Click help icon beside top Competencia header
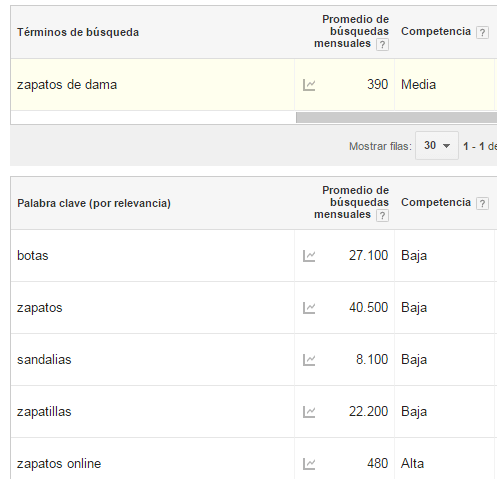The height and width of the screenshot is (479, 497). pos(482,32)
